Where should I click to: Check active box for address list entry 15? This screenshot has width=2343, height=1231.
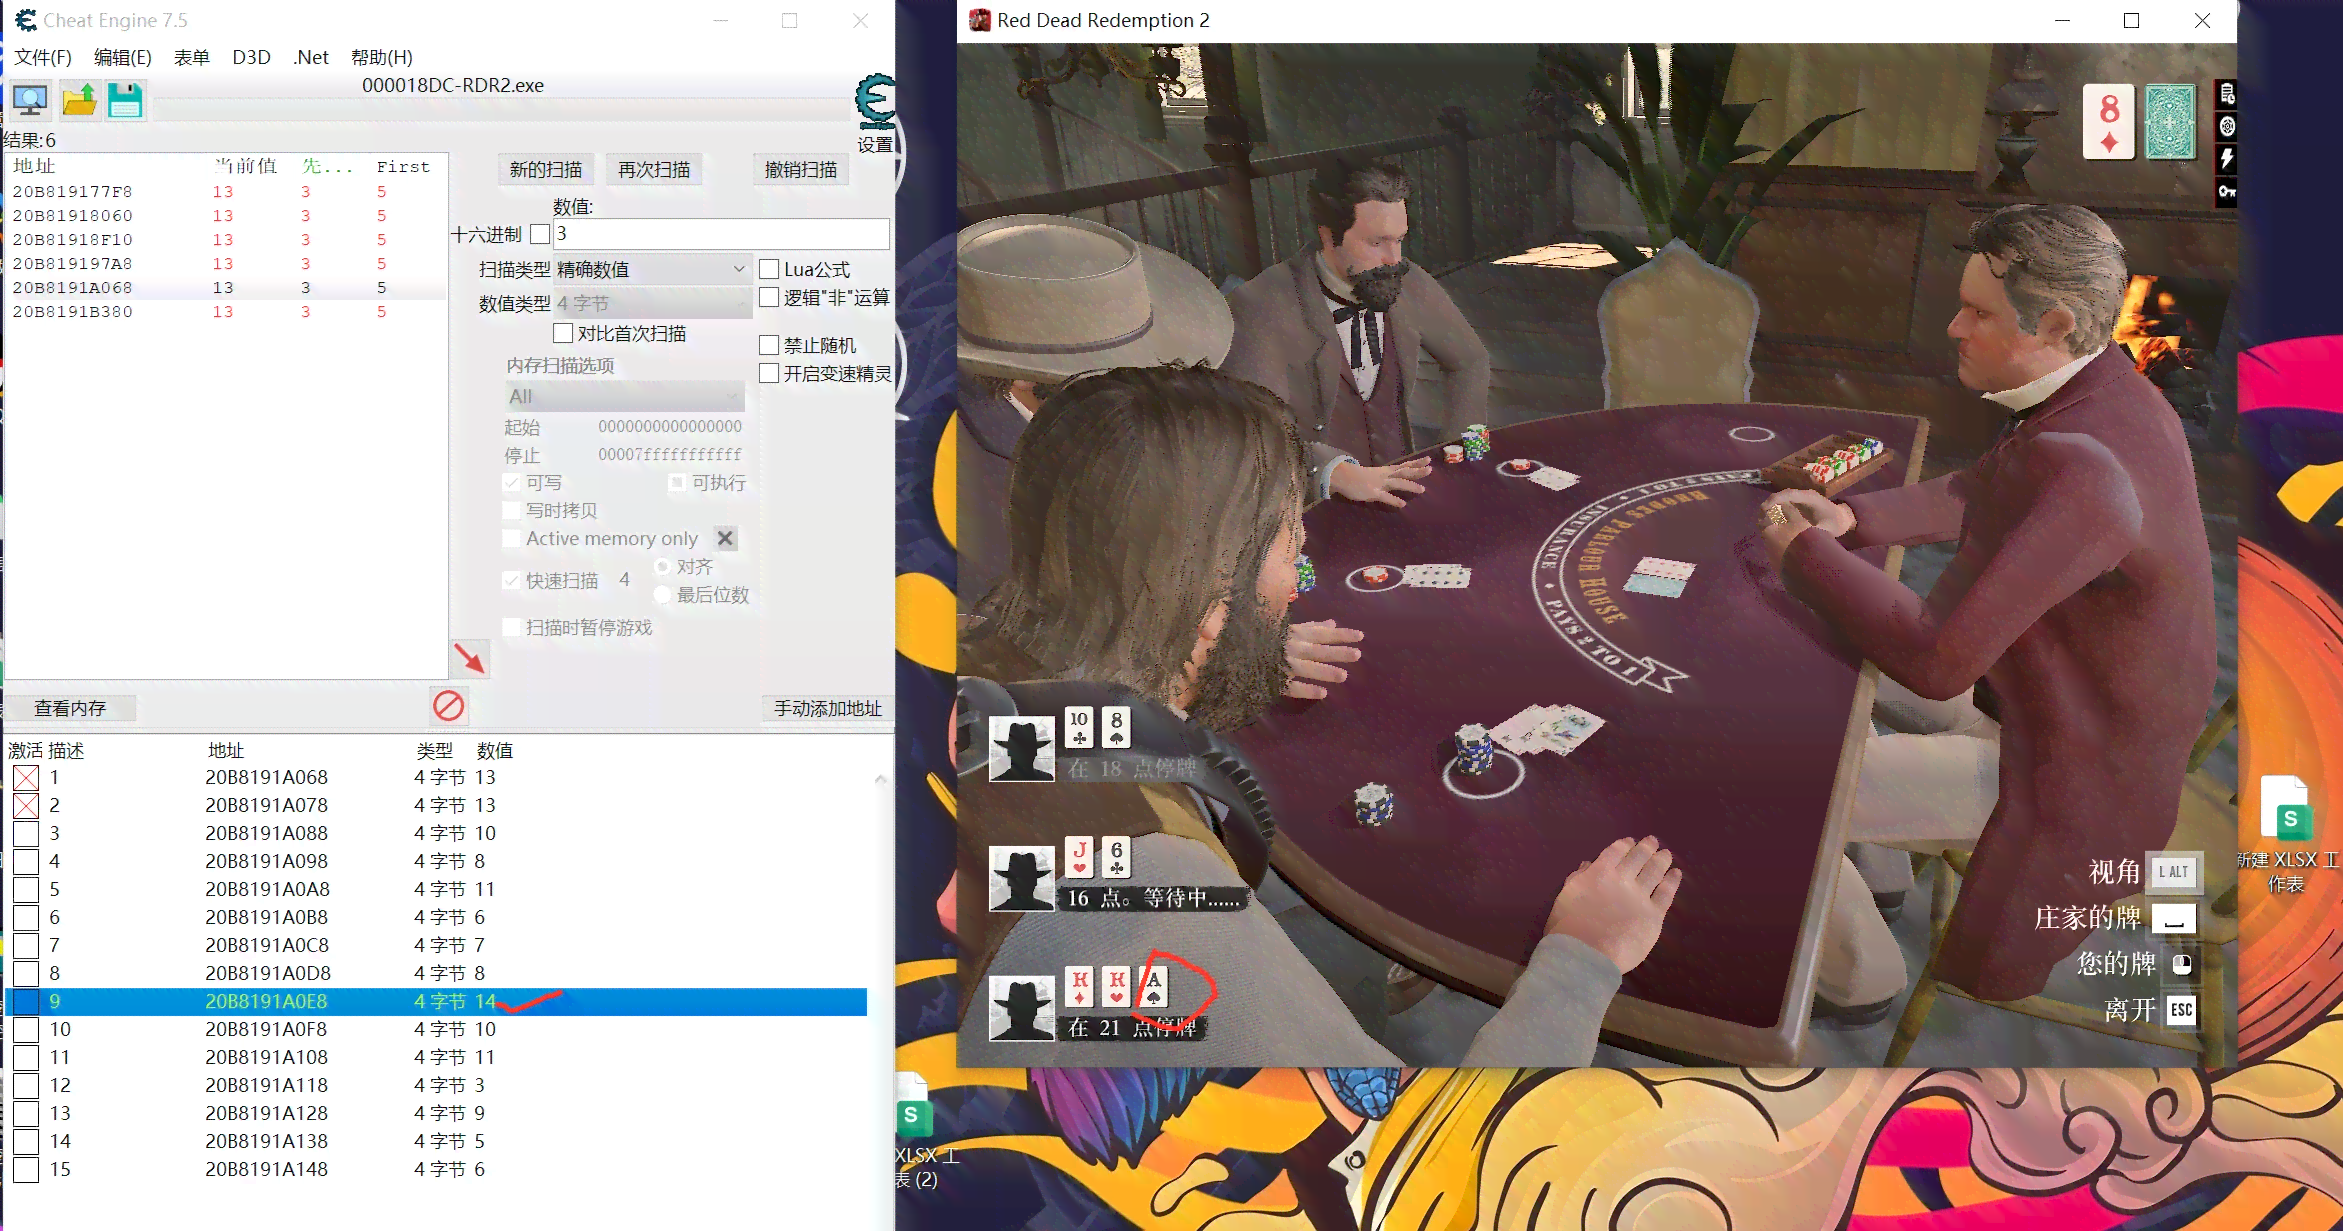26,1169
